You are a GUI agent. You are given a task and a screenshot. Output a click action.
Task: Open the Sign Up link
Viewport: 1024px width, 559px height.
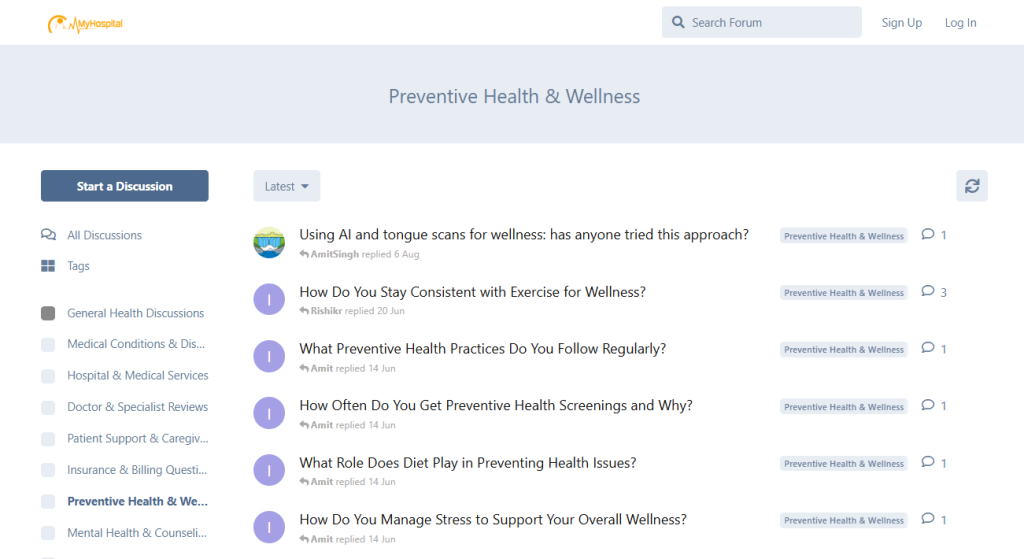tap(901, 23)
